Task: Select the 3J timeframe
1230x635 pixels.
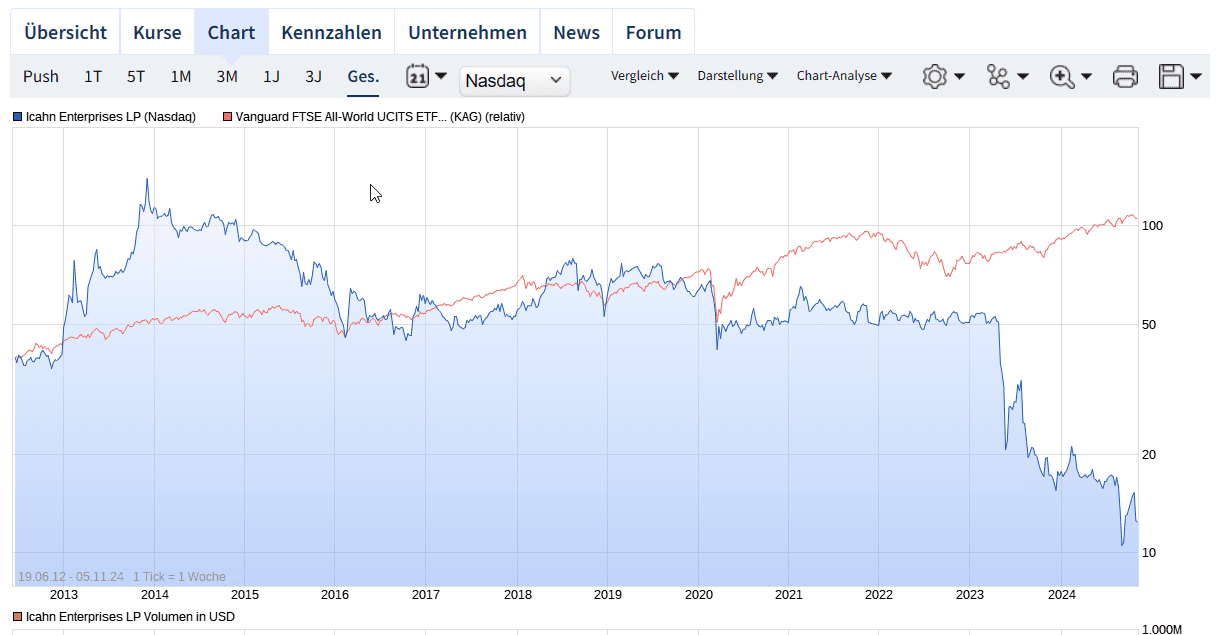Action: point(314,76)
